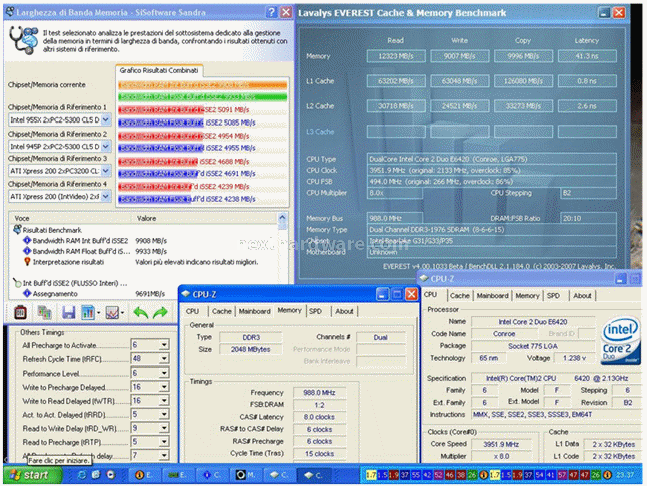The image size is (647, 486).
Task: Click the EVEREST L2 Cache Write 24521 MB/s field
Action: (x=460, y=106)
